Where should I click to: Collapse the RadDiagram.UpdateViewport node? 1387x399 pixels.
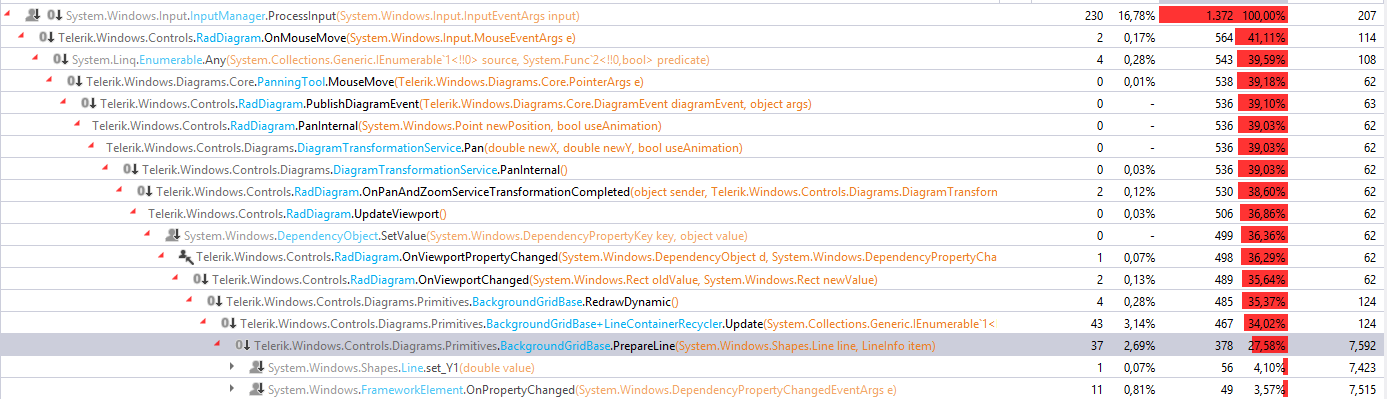(x=134, y=212)
